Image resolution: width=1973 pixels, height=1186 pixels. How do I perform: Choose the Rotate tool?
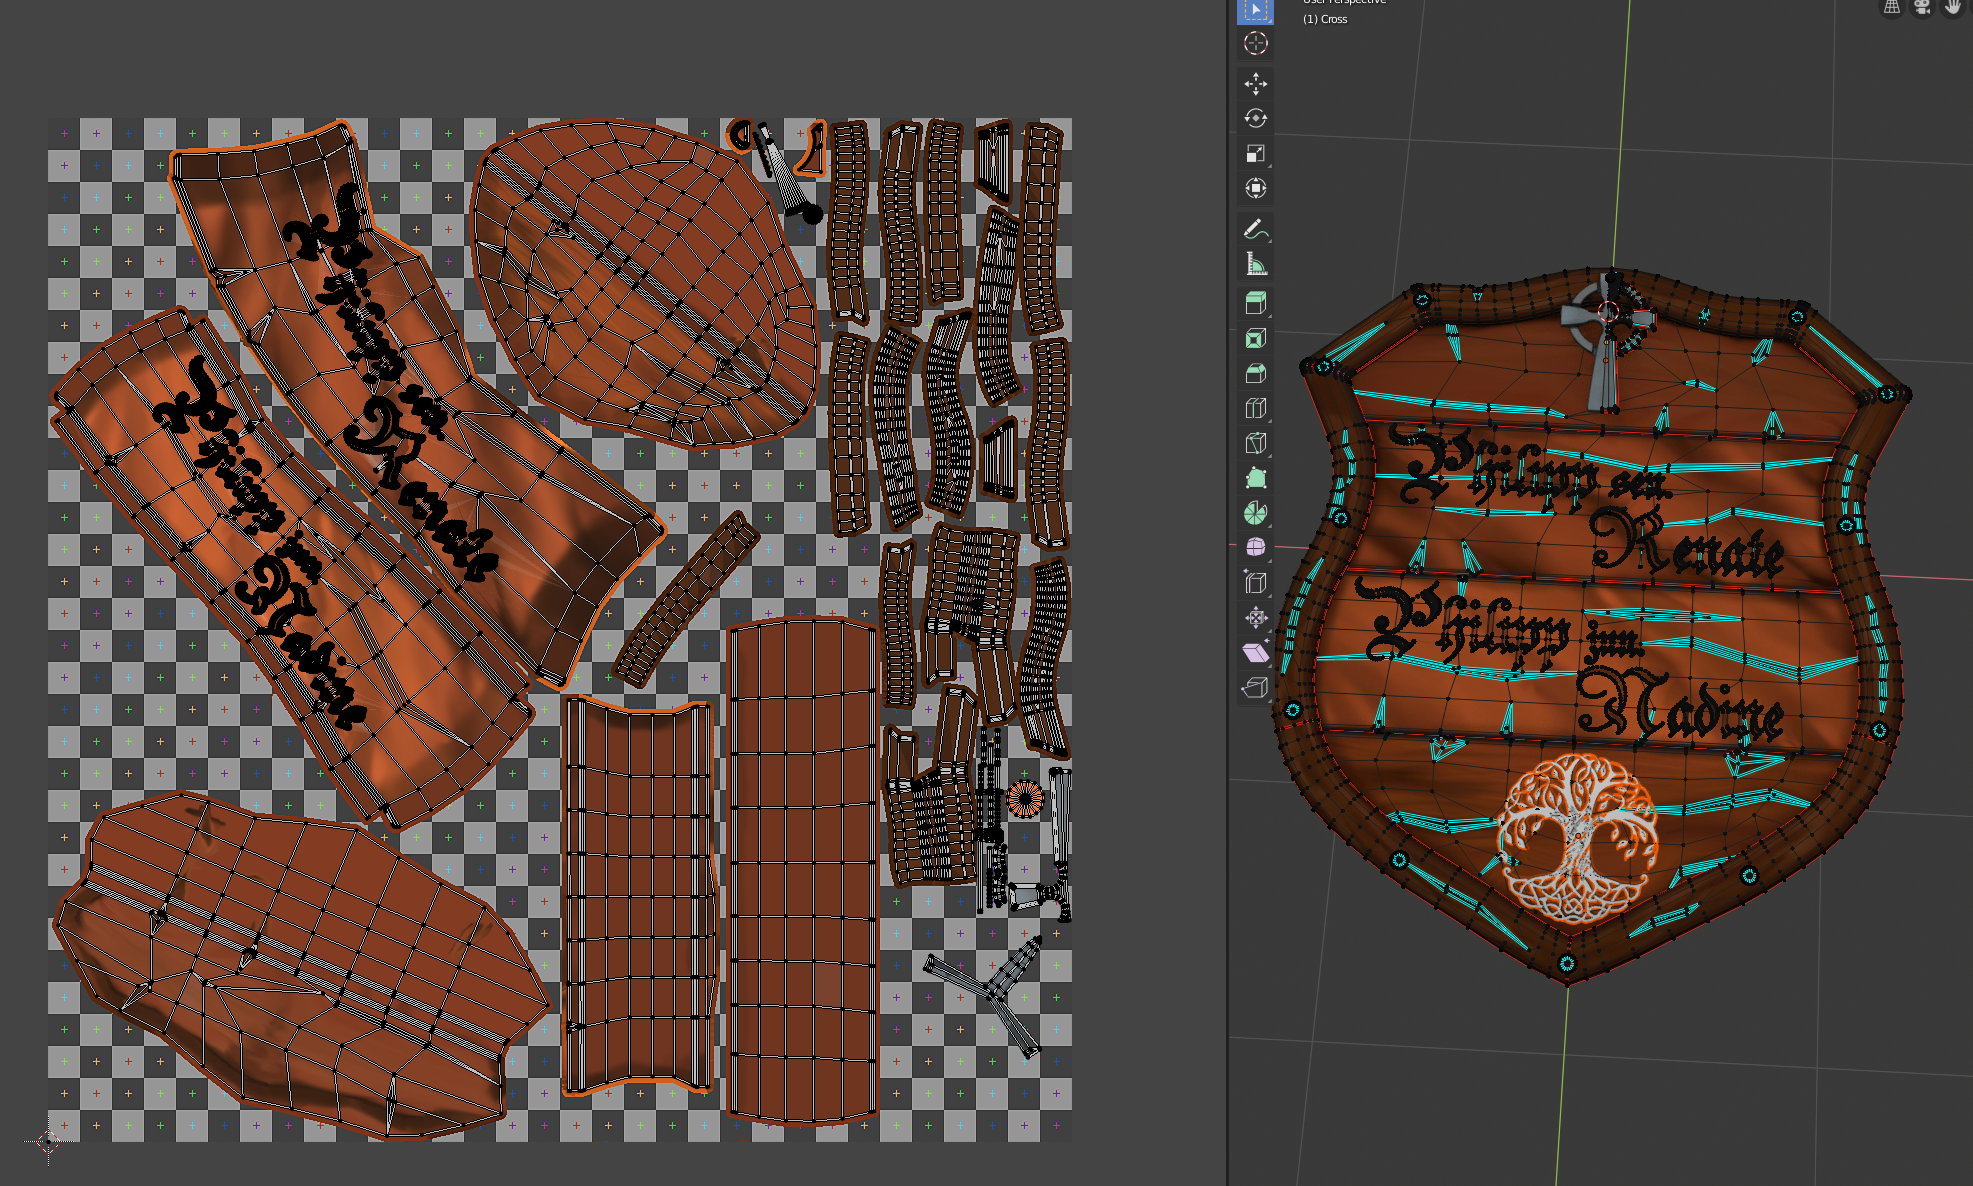1255,118
